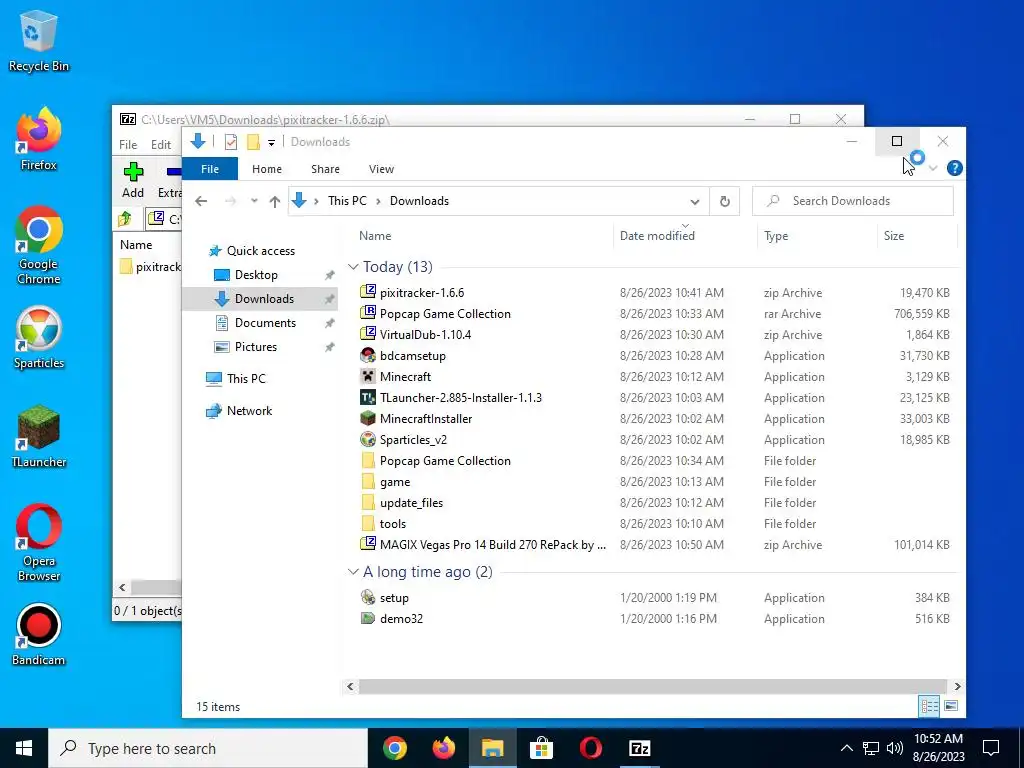Image resolution: width=1024 pixels, height=768 pixels.
Task: Collapse the Today (13) group
Action: point(353,266)
